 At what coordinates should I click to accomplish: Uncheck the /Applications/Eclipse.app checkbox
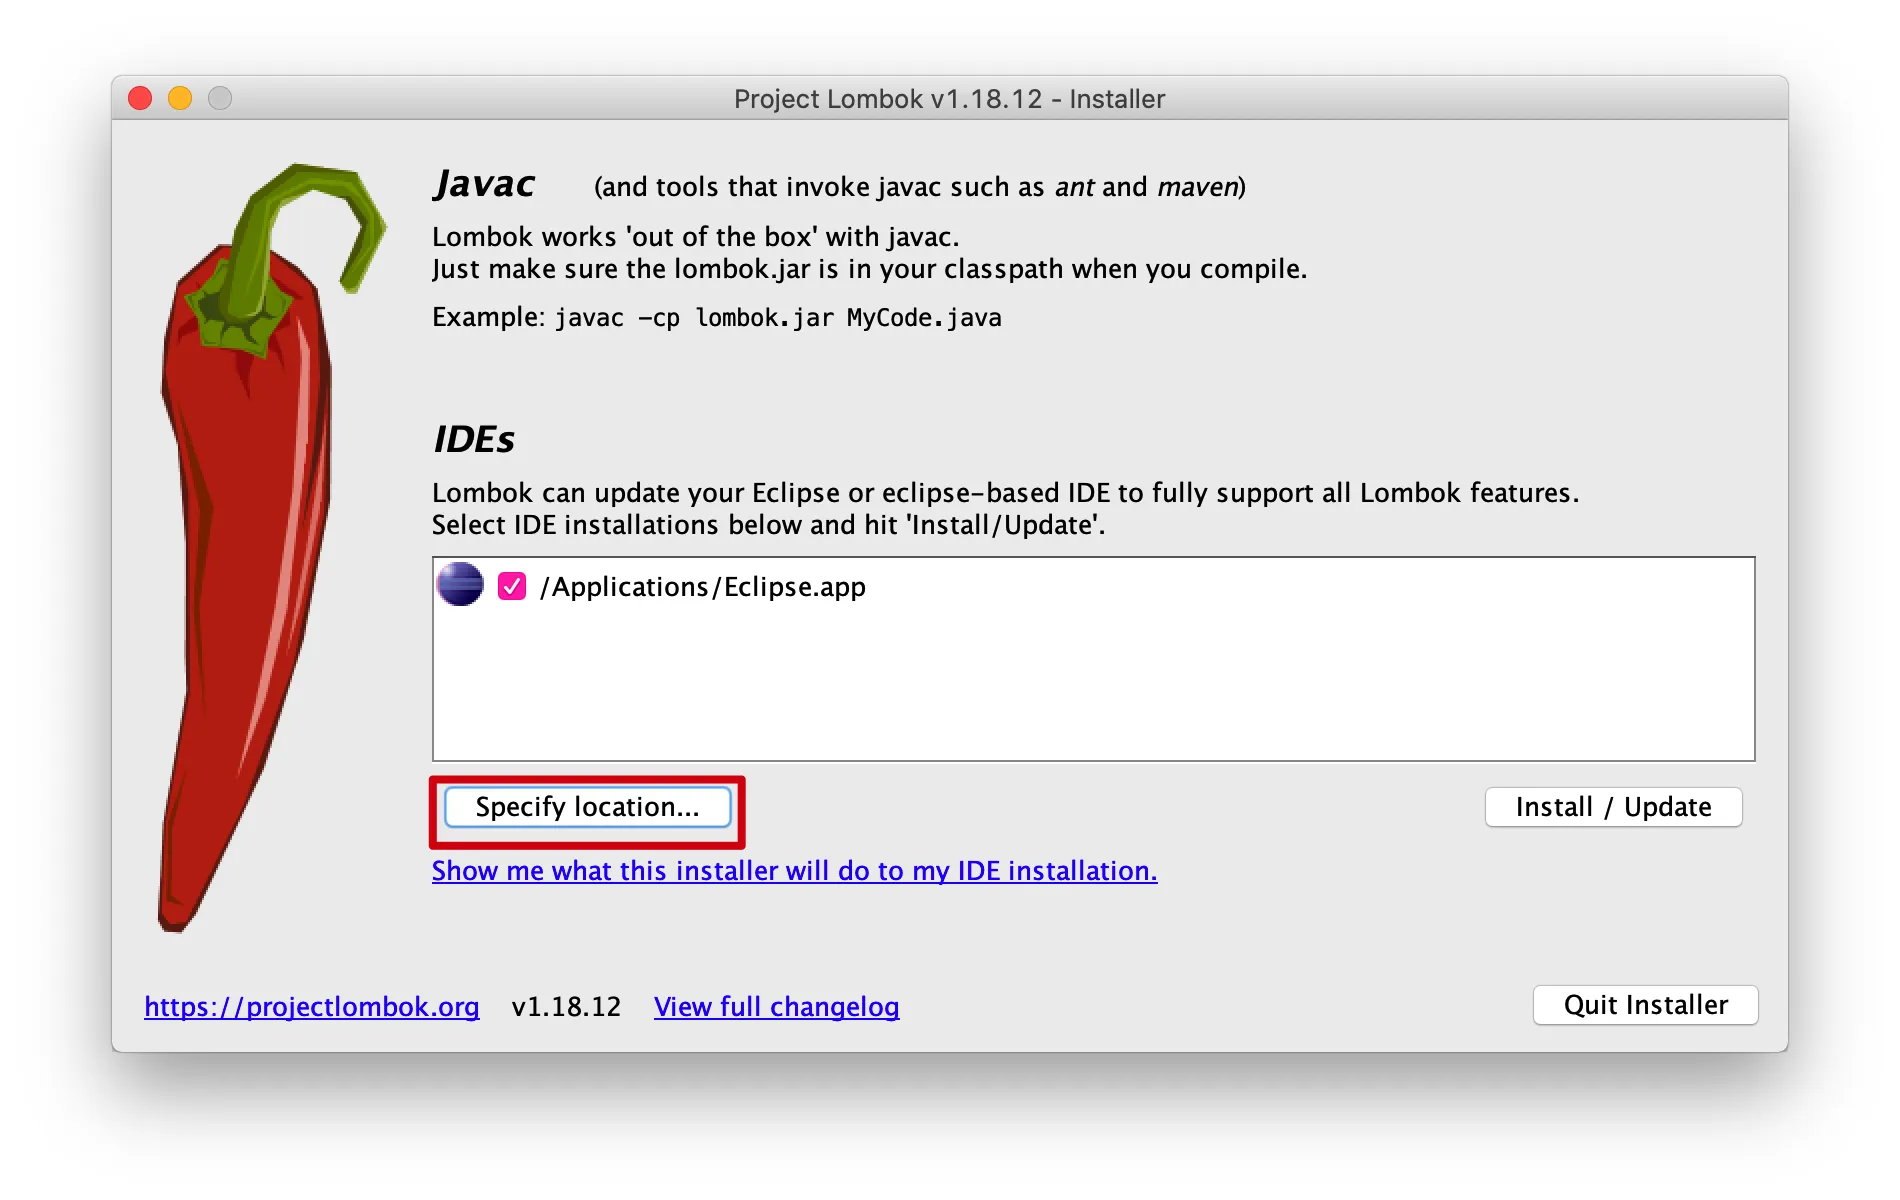[512, 586]
